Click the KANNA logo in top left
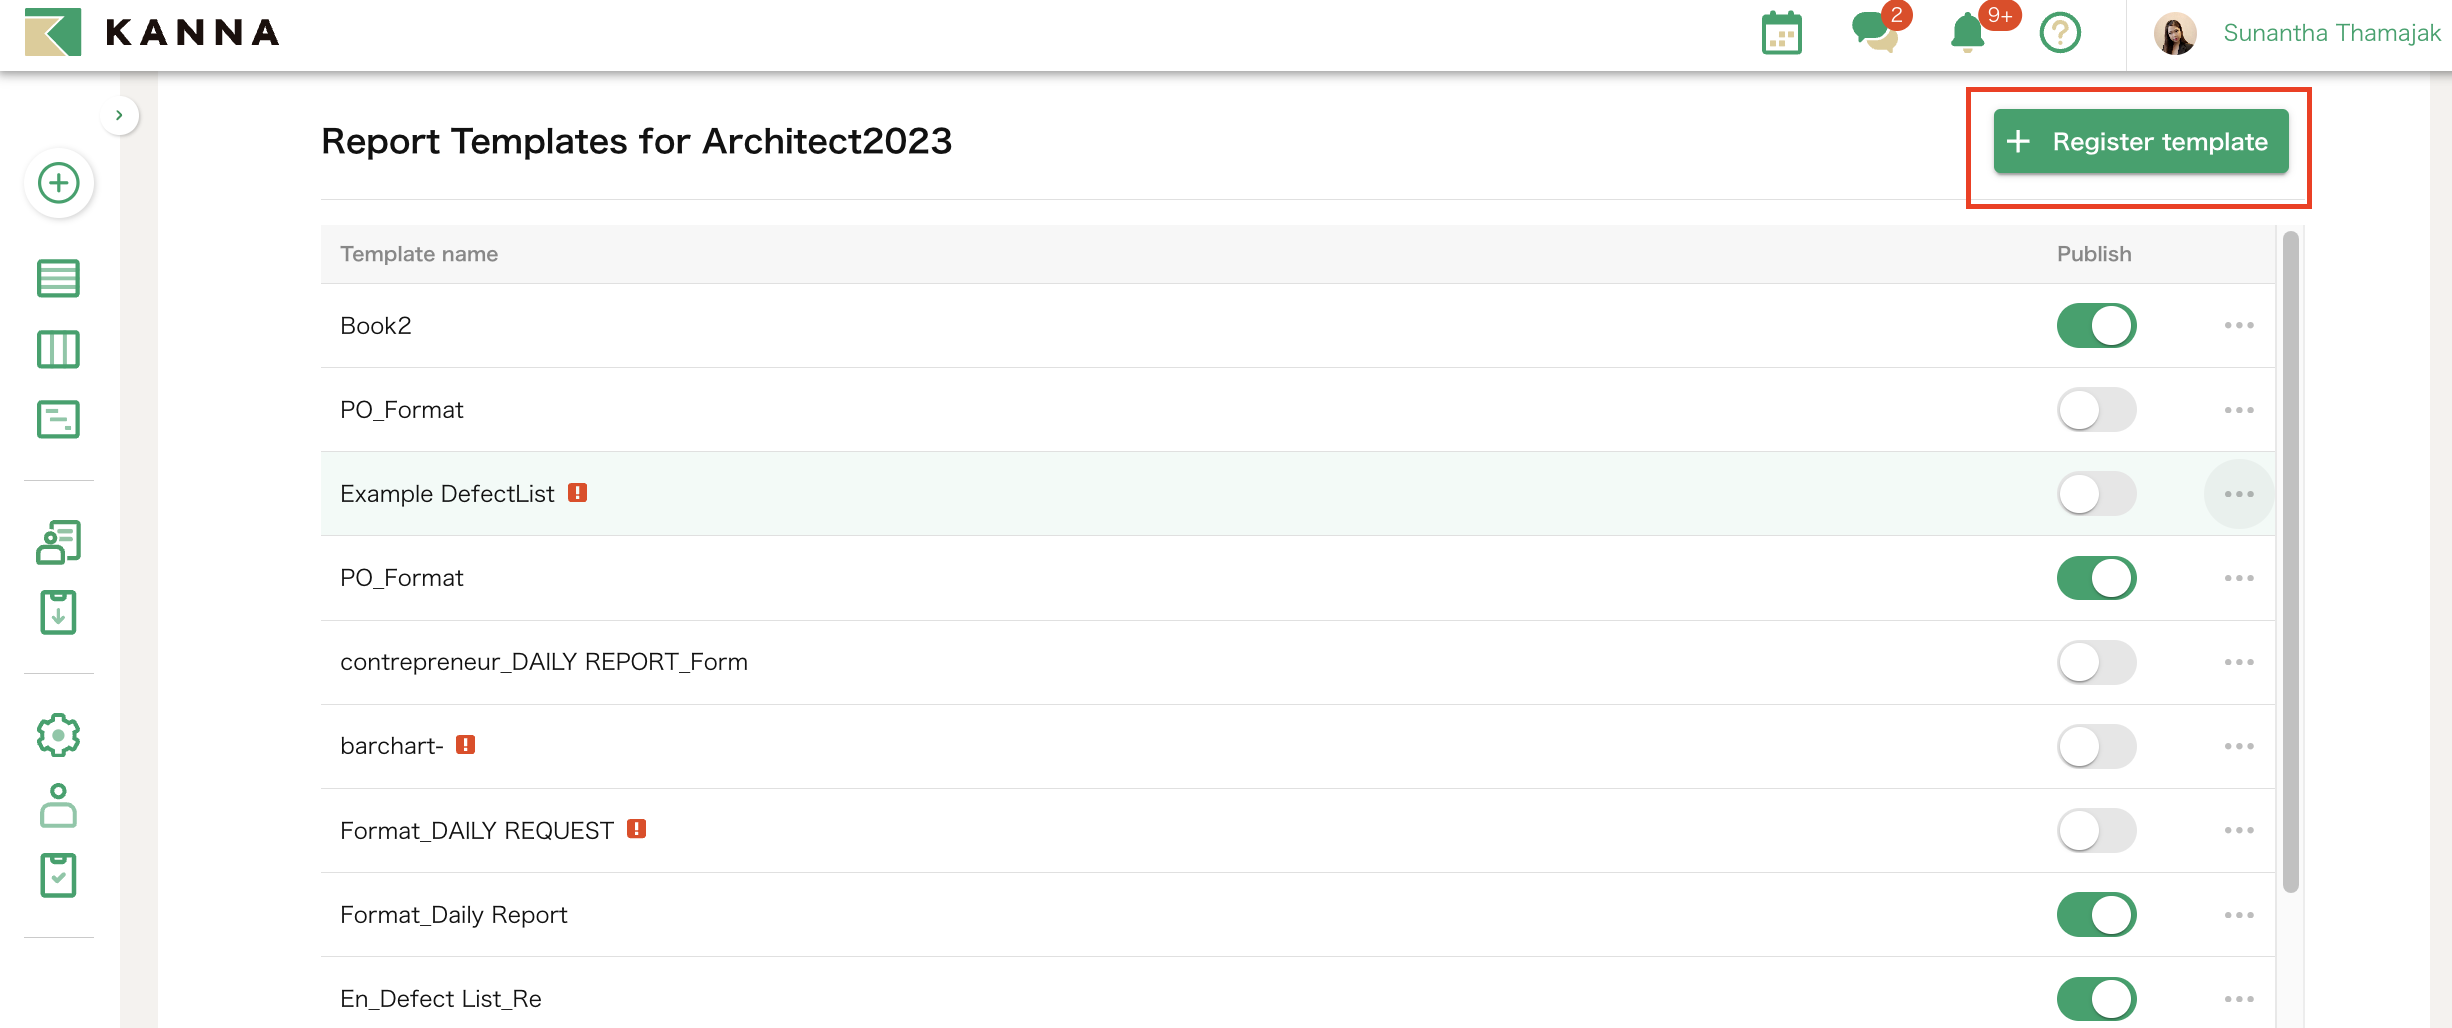The width and height of the screenshot is (2452, 1028). coord(150,32)
